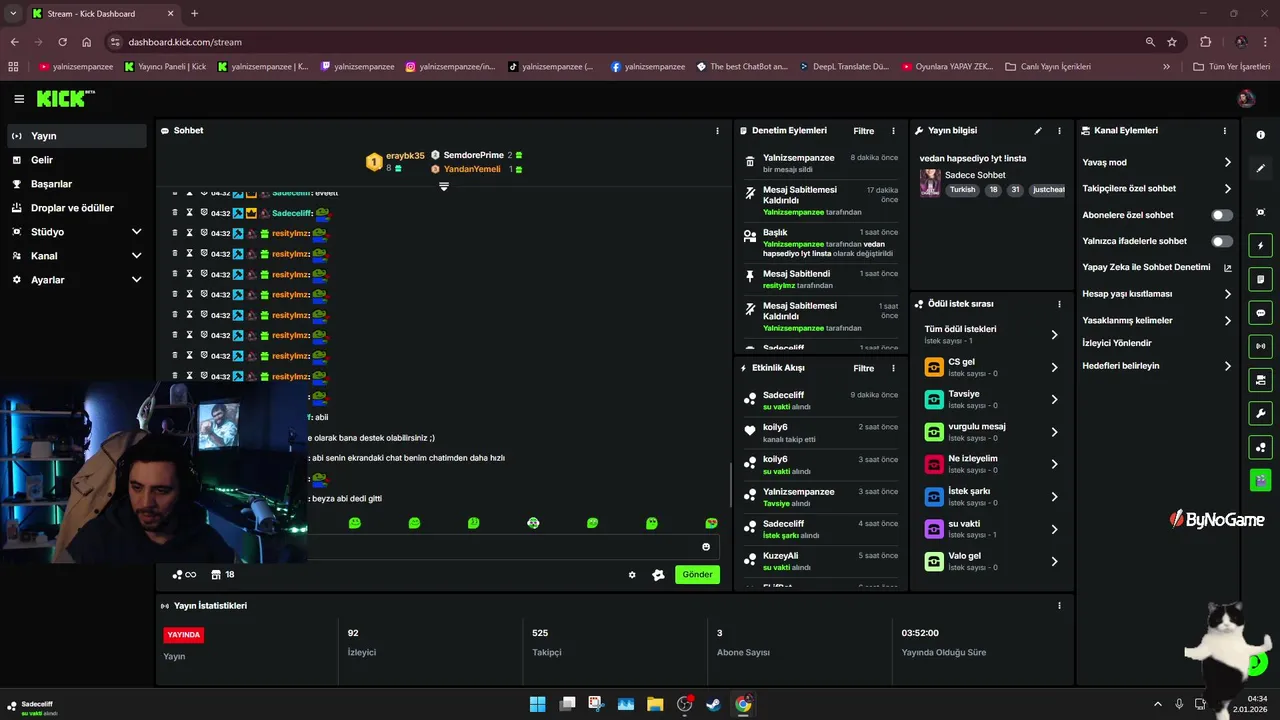Click the pencil icon in right rail
Screen dimensions: 1280x720
click(1260, 168)
